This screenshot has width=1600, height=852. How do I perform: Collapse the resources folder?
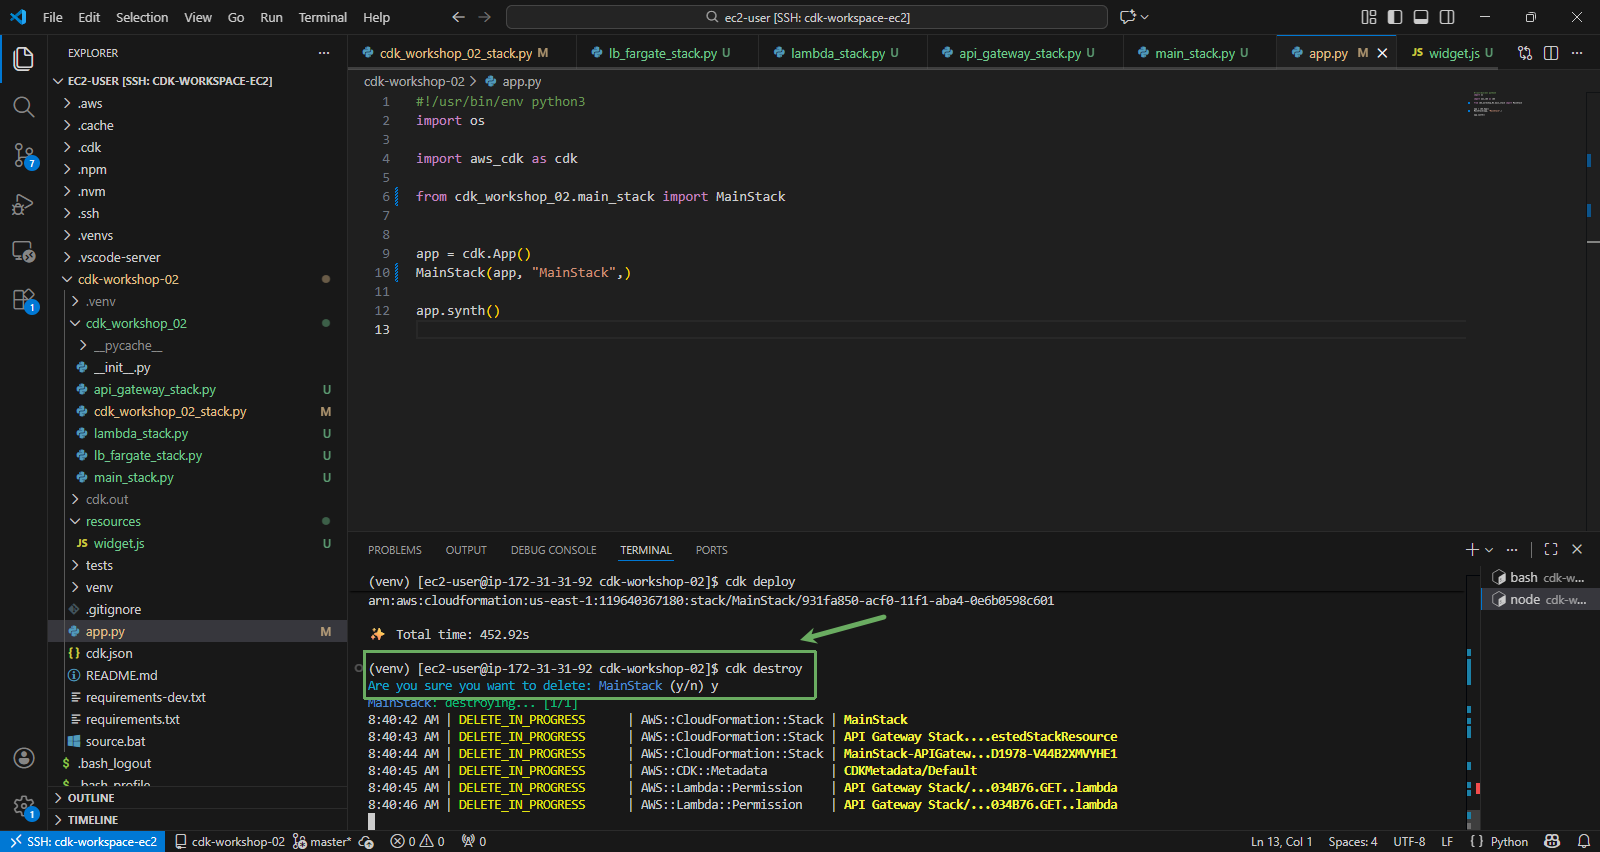click(x=113, y=521)
